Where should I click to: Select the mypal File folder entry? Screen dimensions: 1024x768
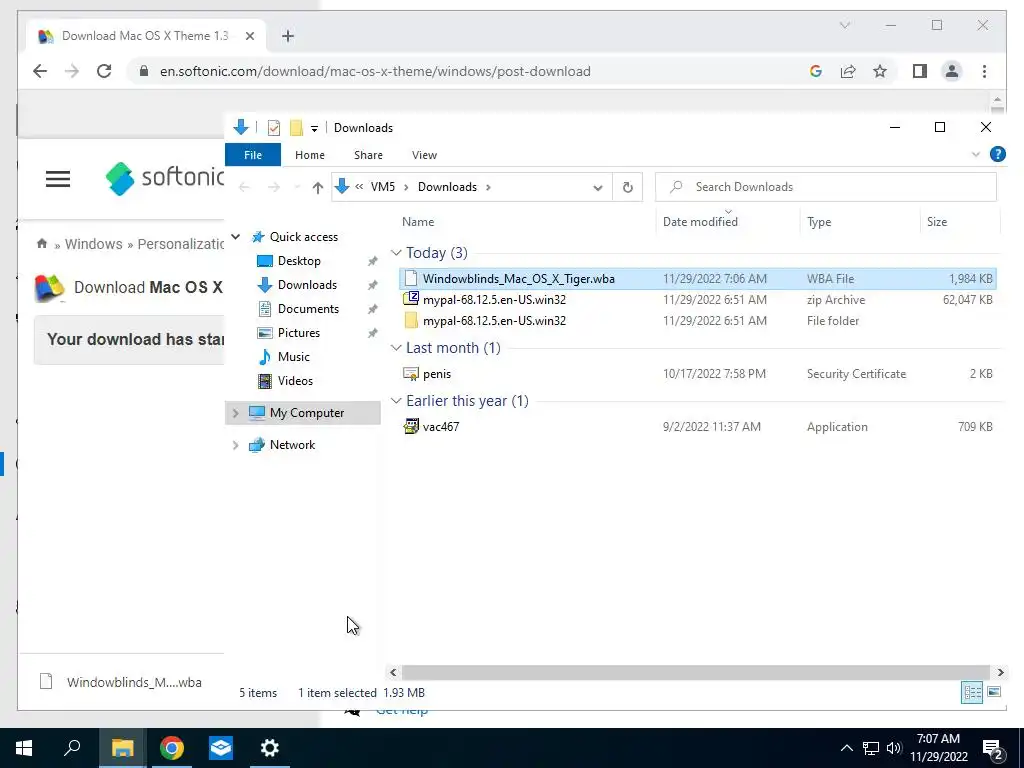(697, 321)
